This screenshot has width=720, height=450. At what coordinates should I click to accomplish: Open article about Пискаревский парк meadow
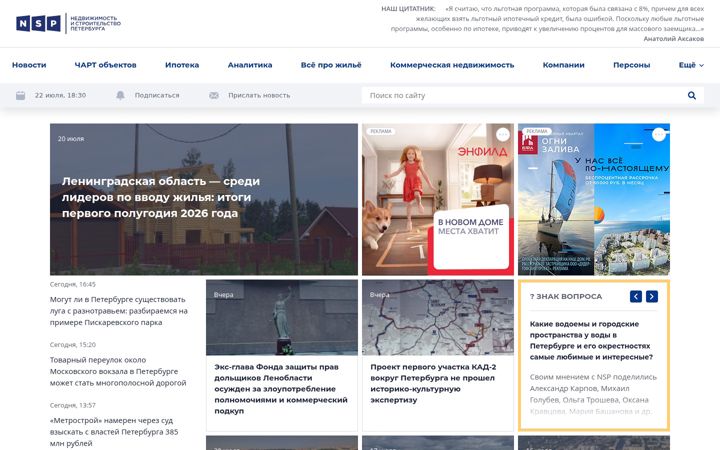tap(119, 311)
